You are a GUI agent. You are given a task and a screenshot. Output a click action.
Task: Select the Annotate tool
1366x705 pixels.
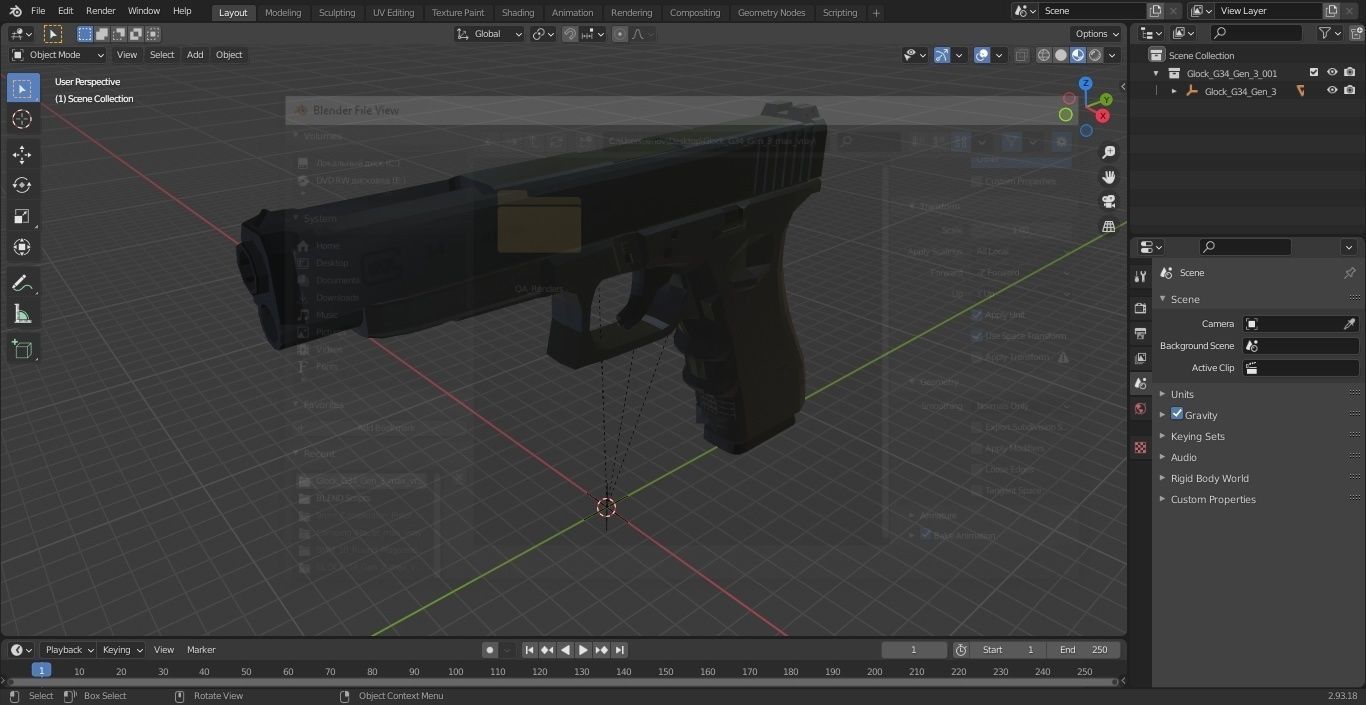[22, 283]
